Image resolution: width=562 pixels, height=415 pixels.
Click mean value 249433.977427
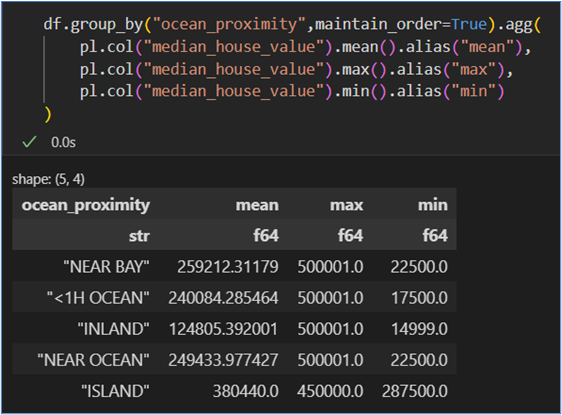(223, 360)
